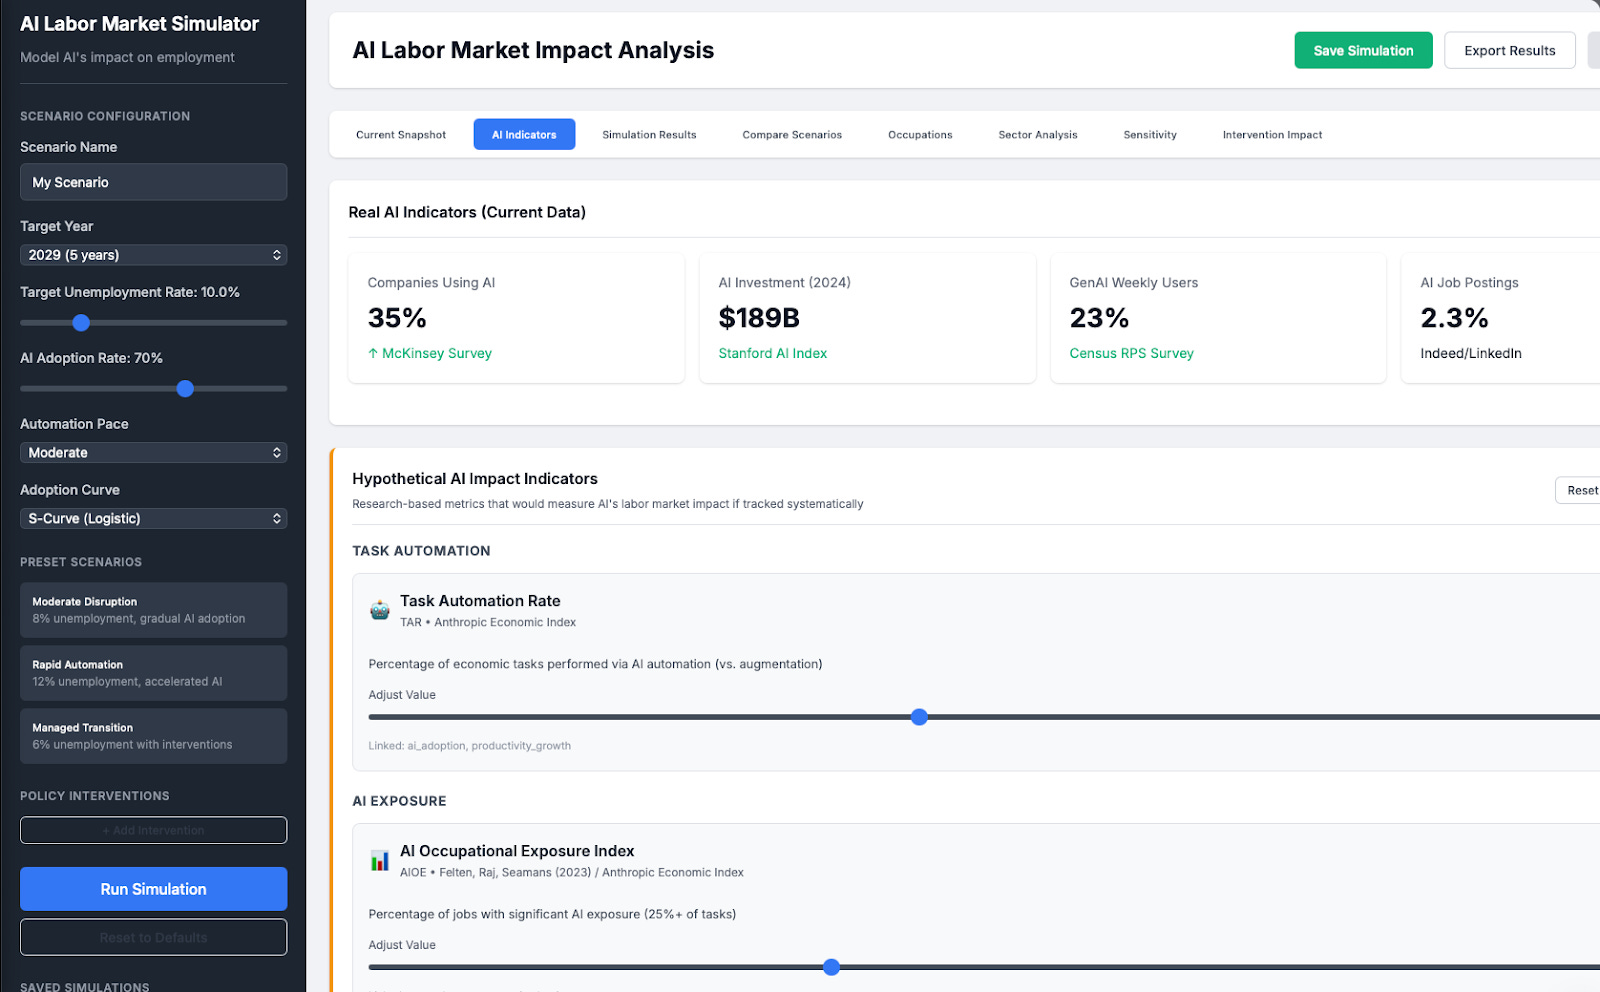This screenshot has width=1600, height=992.
Task: Open the Adoption Curve dropdown
Action: (x=153, y=519)
